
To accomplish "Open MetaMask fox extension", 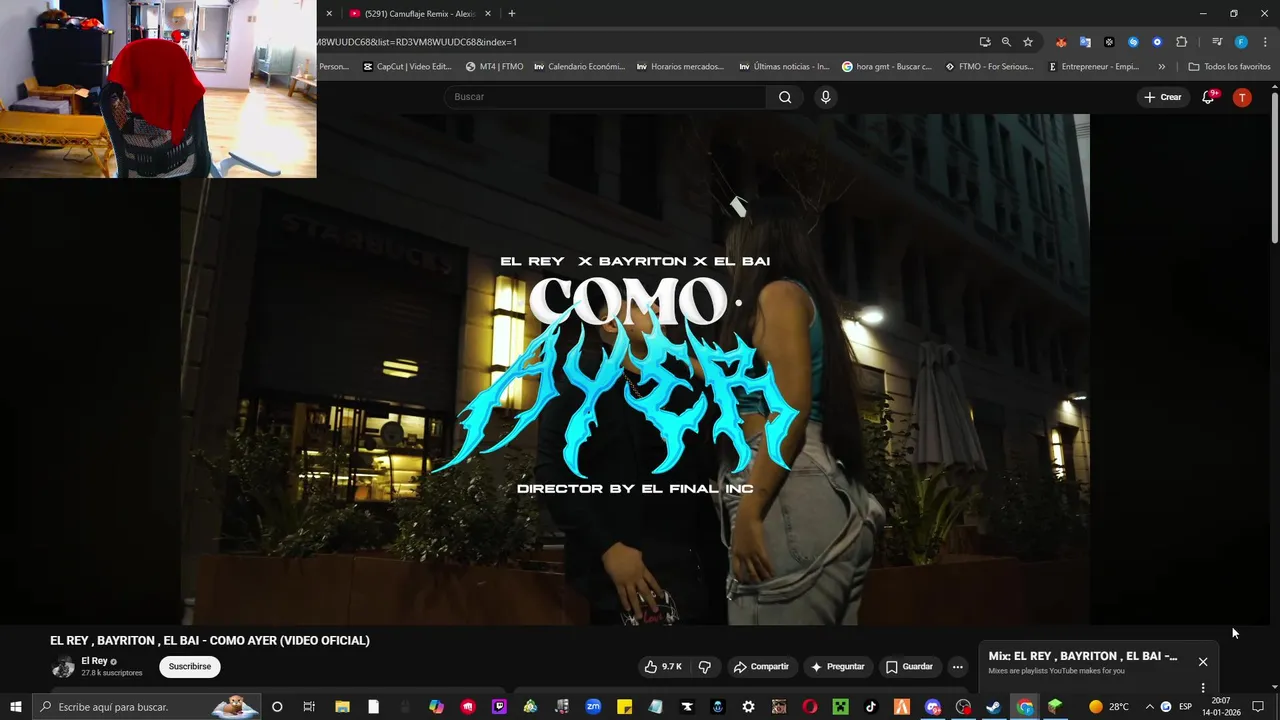I will [1061, 42].
